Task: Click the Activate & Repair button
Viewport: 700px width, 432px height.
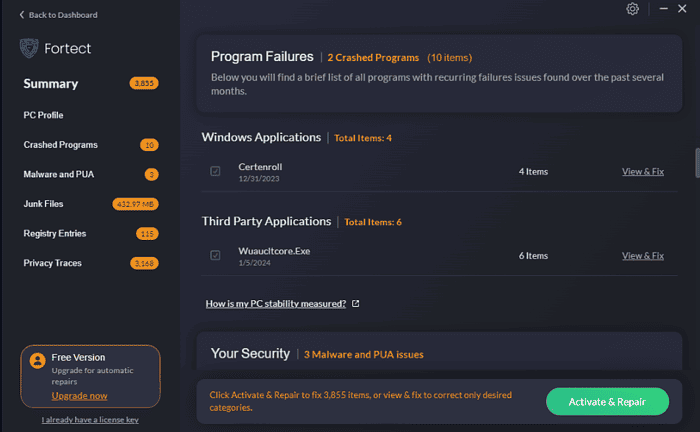Action: [x=607, y=402]
